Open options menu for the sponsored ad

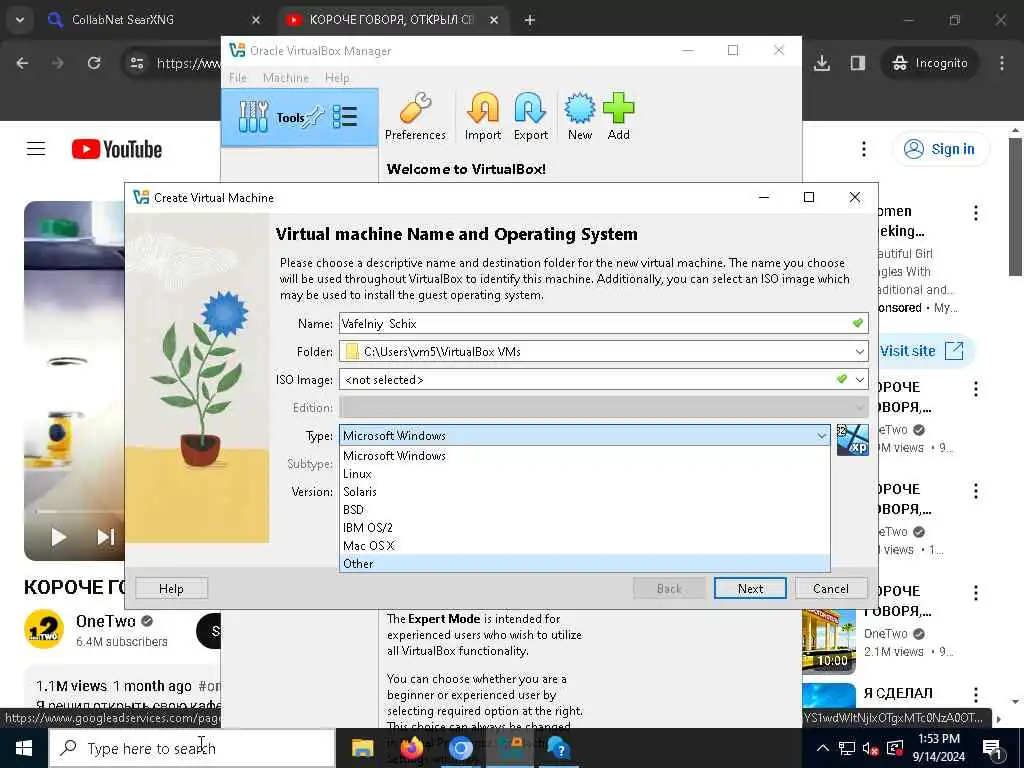976,213
